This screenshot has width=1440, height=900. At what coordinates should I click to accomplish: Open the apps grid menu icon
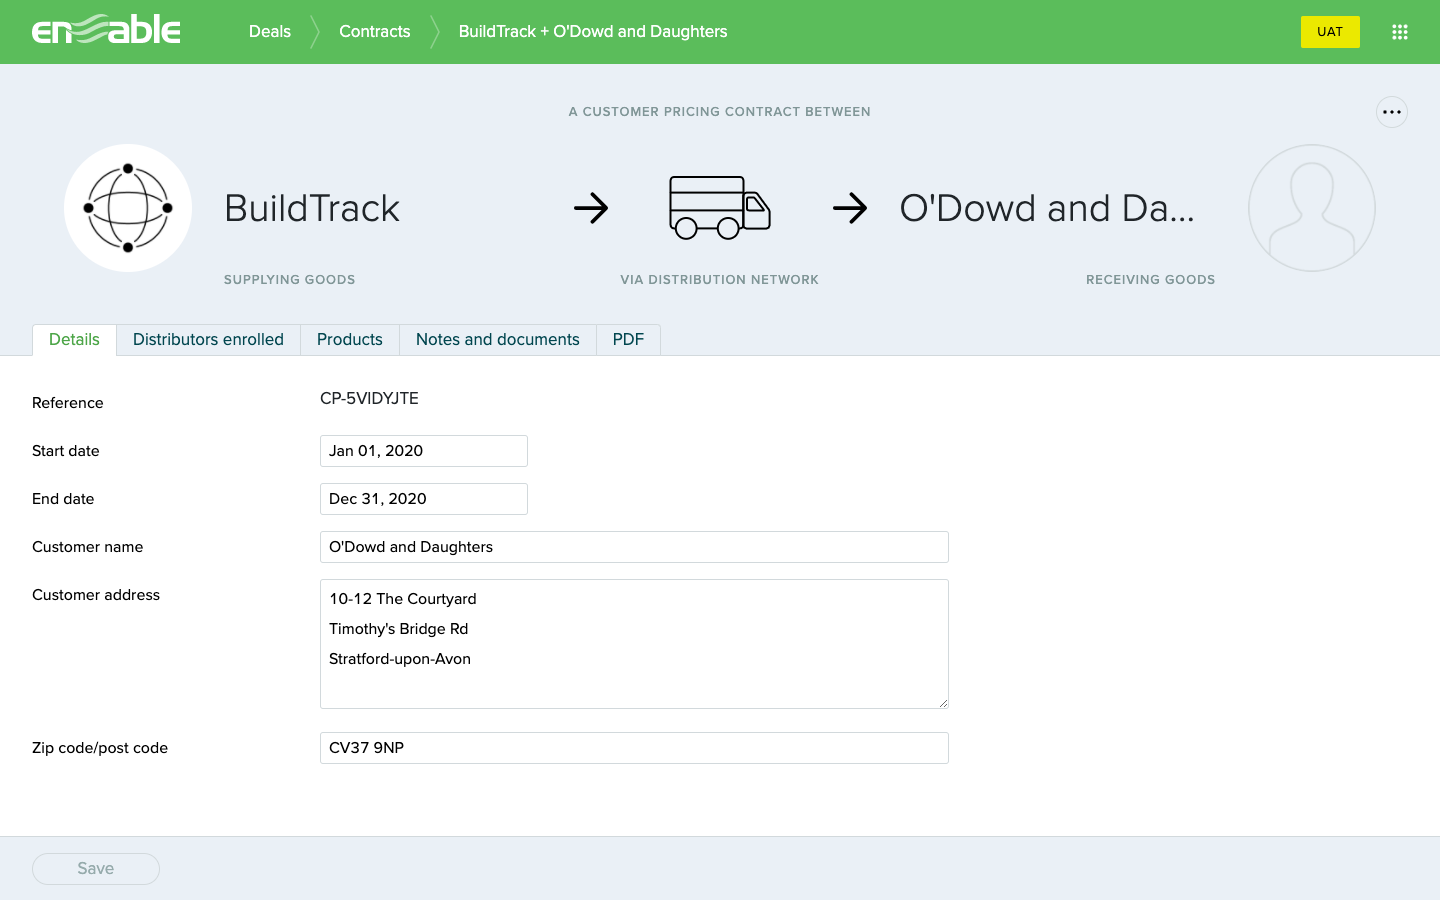tap(1400, 32)
